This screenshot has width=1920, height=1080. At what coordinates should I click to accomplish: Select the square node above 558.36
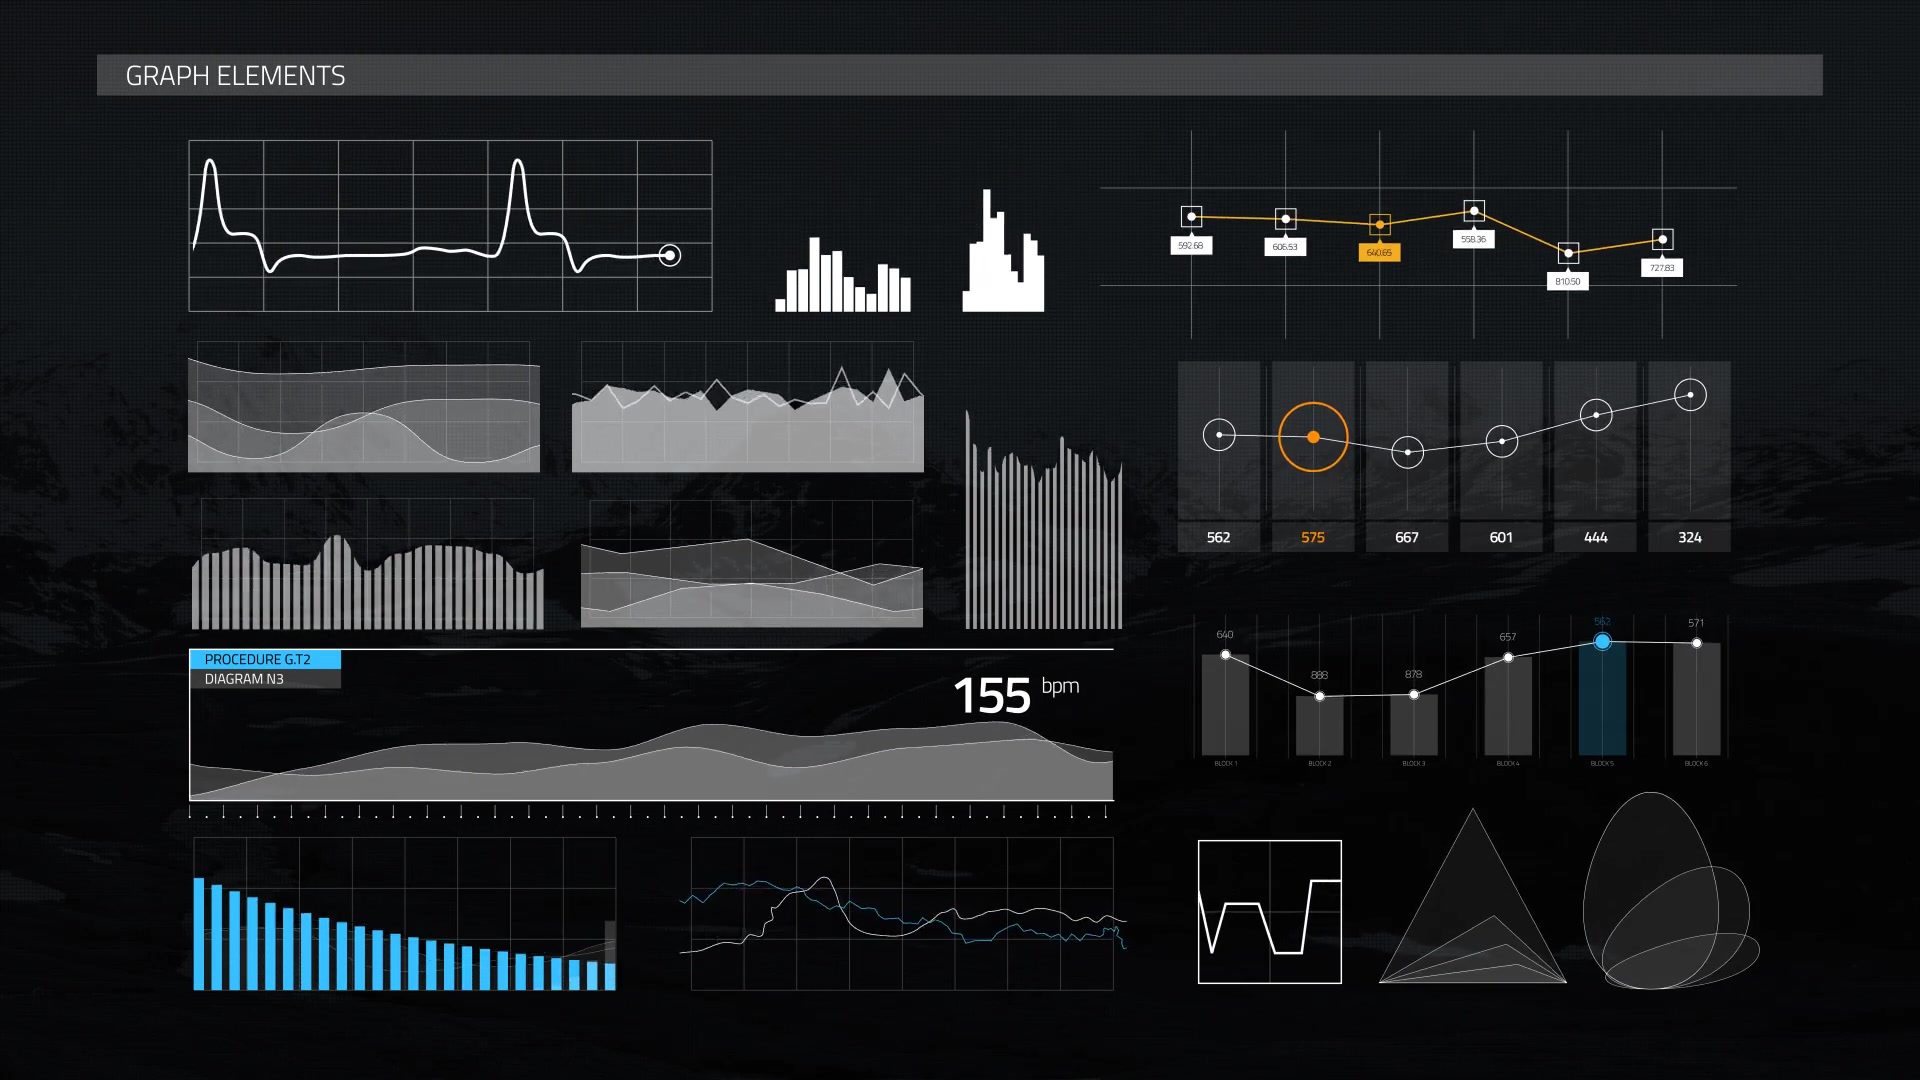pos(1474,211)
